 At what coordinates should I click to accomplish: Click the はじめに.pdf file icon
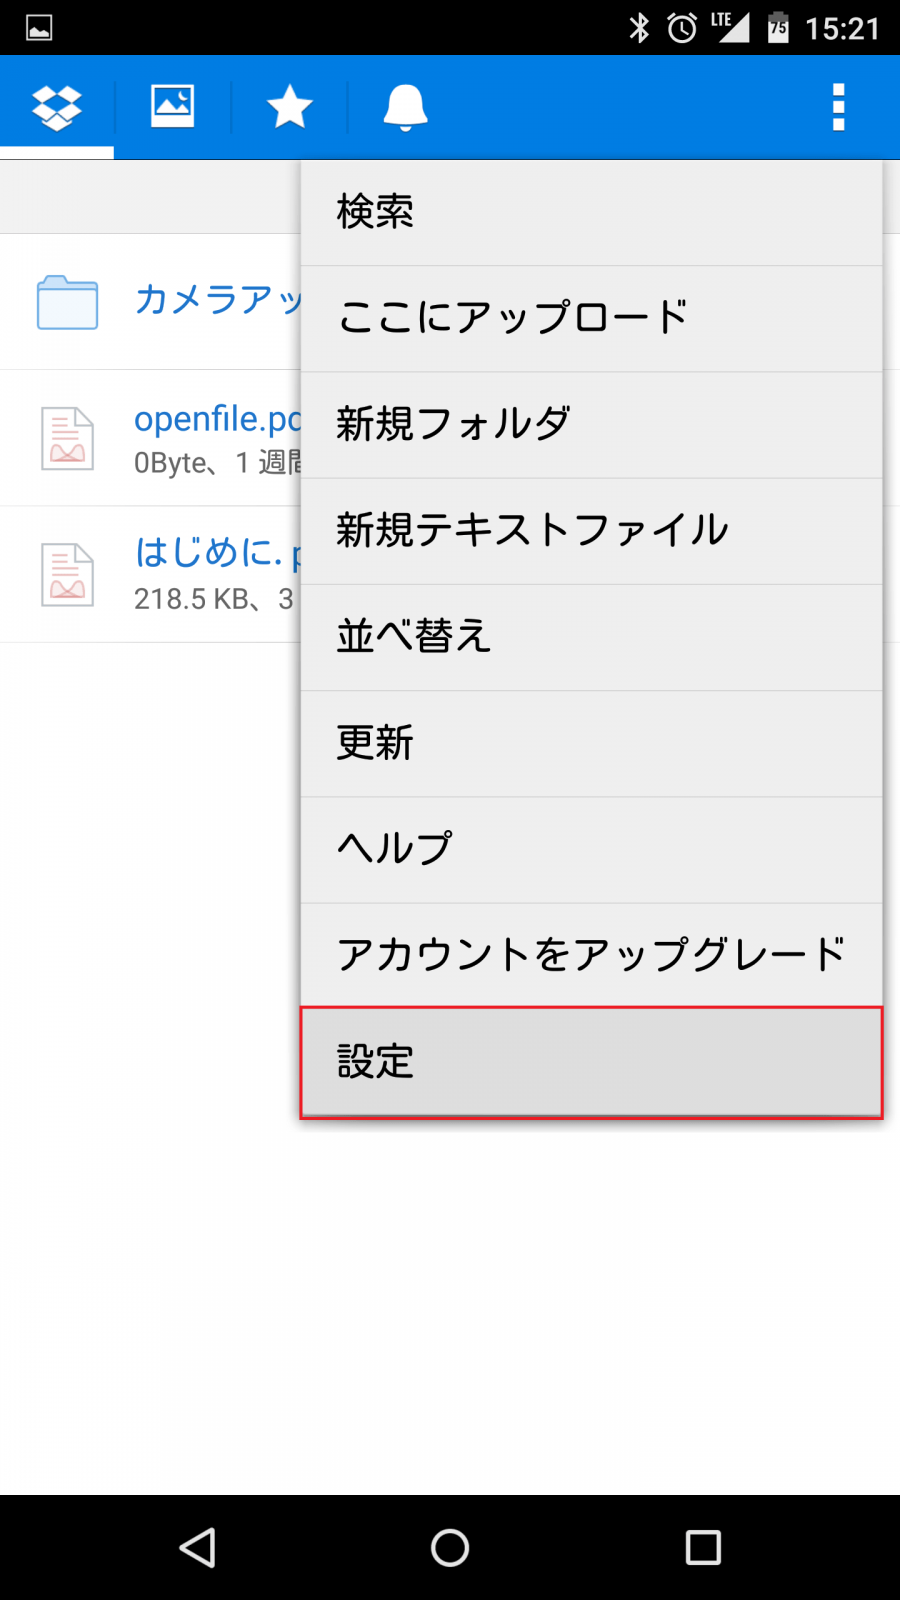[x=65, y=574]
